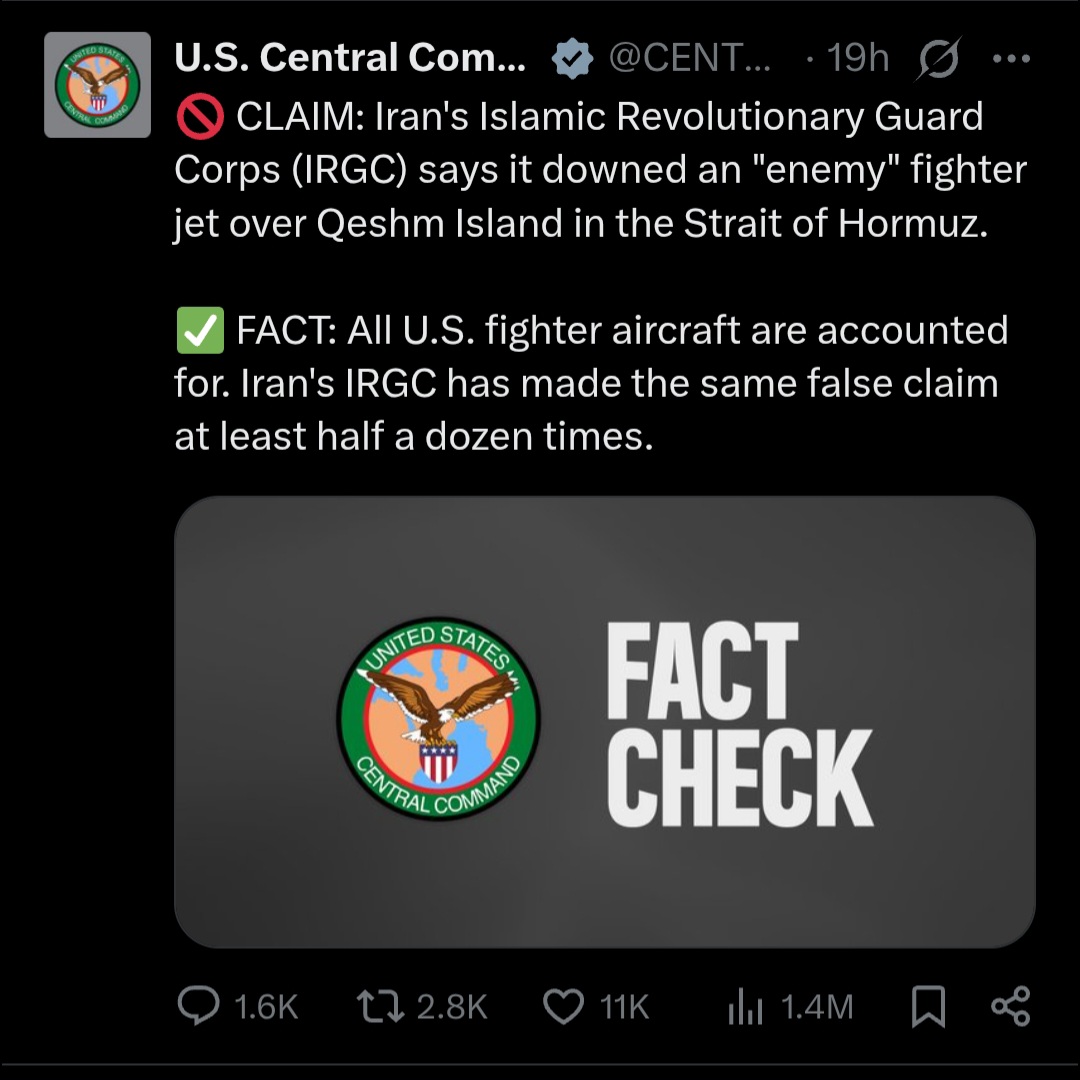Click the Central Command seal inside the image
The width and height of the screenshot is (1080, 1080).
(438, 720)
